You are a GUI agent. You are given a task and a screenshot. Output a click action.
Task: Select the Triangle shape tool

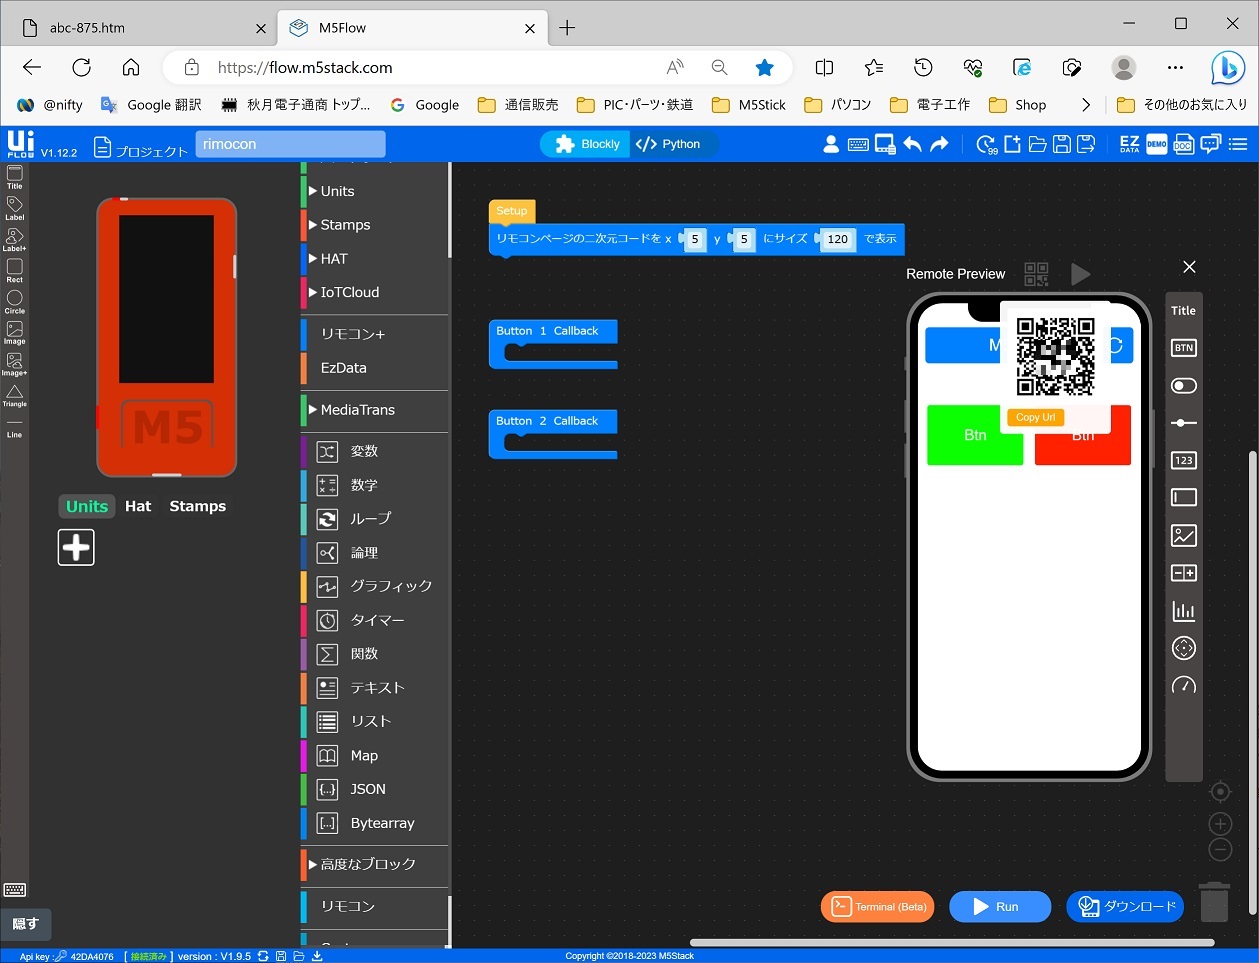click(14, 395)
